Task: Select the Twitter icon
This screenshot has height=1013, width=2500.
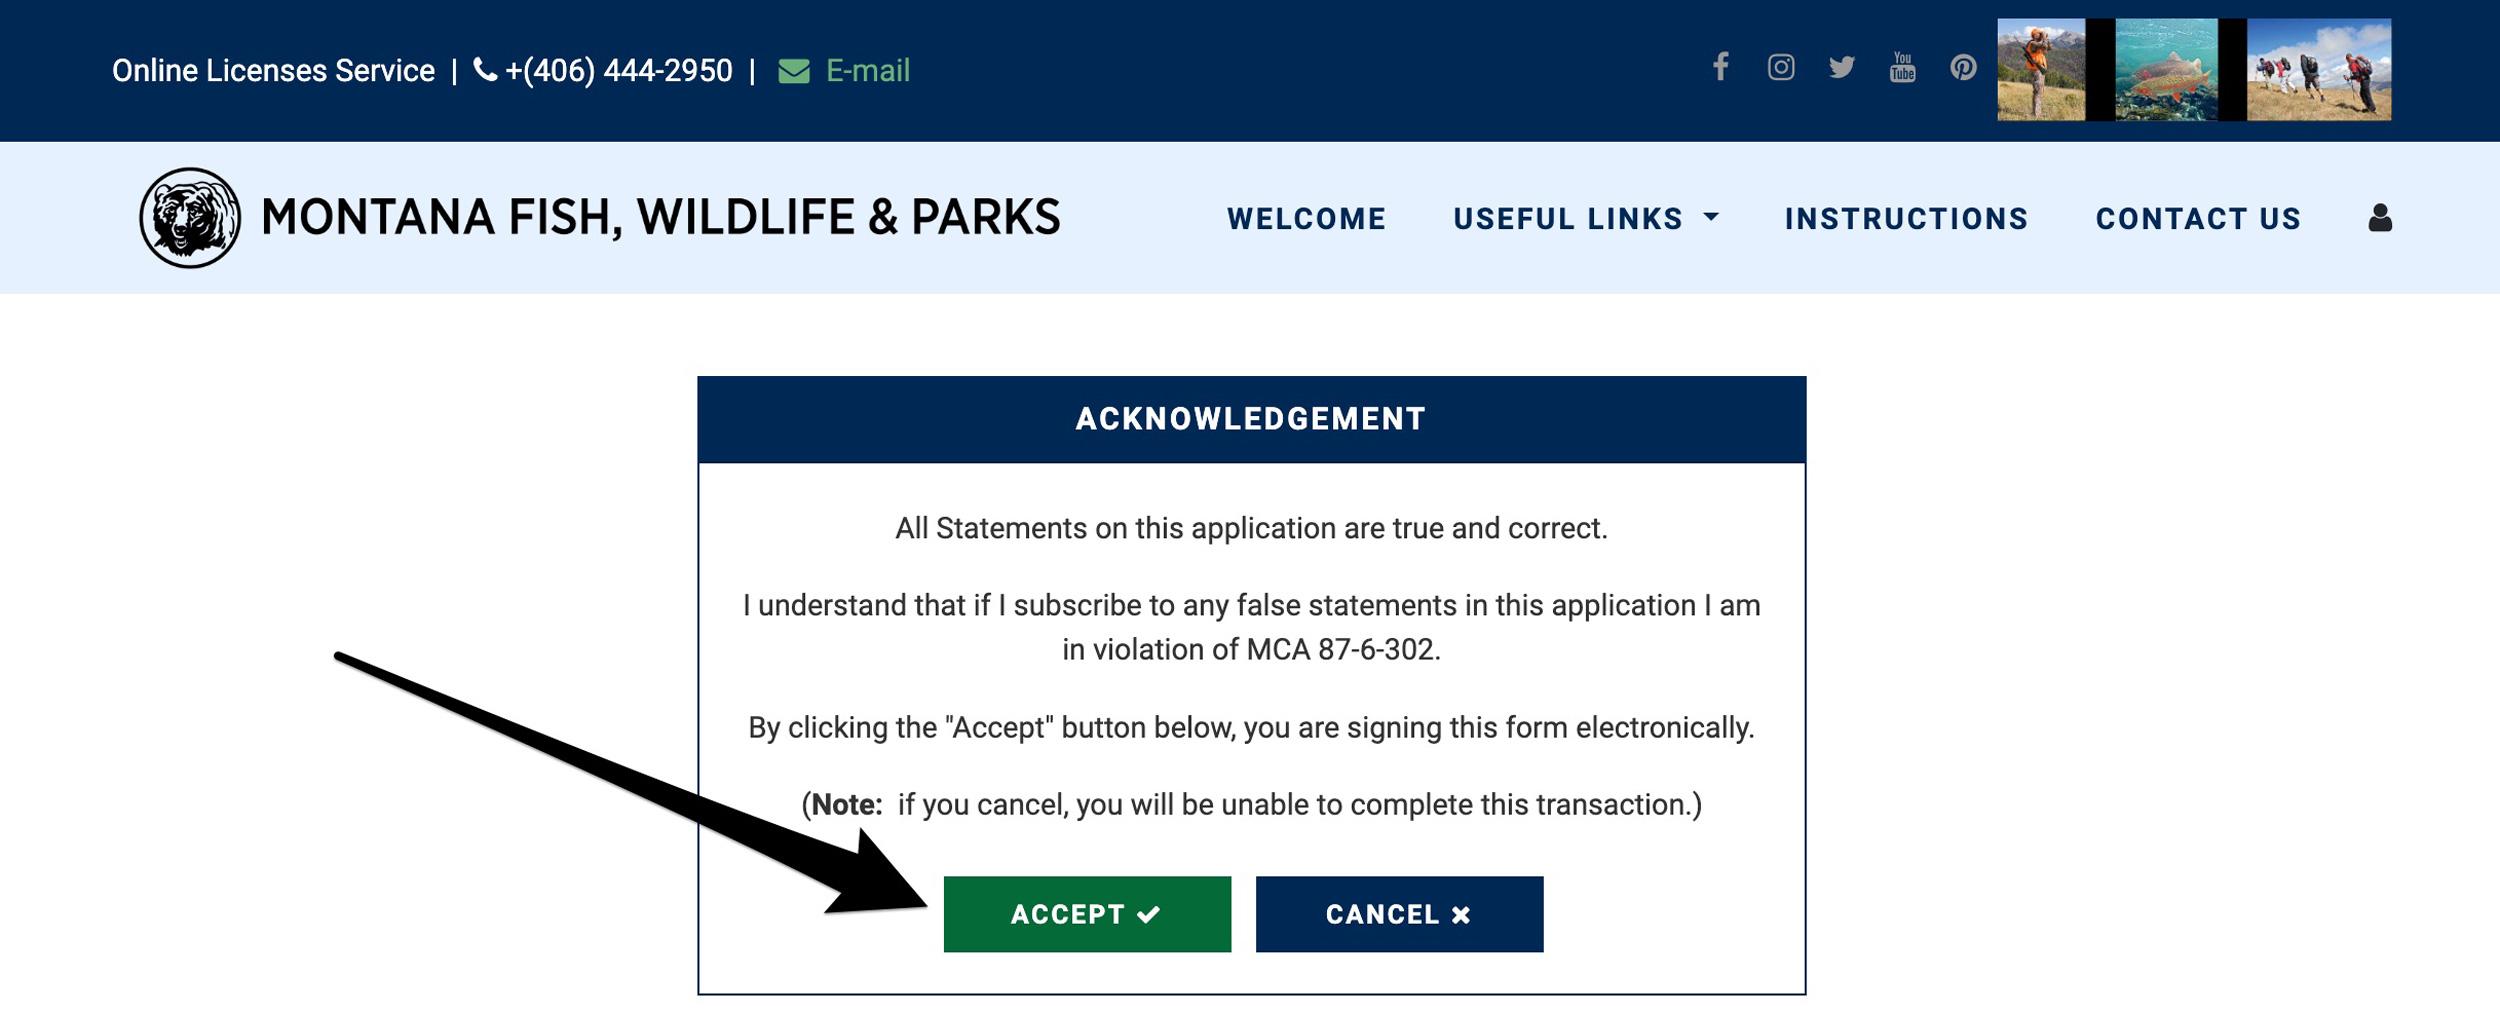Action: [x=1842, y=68]
